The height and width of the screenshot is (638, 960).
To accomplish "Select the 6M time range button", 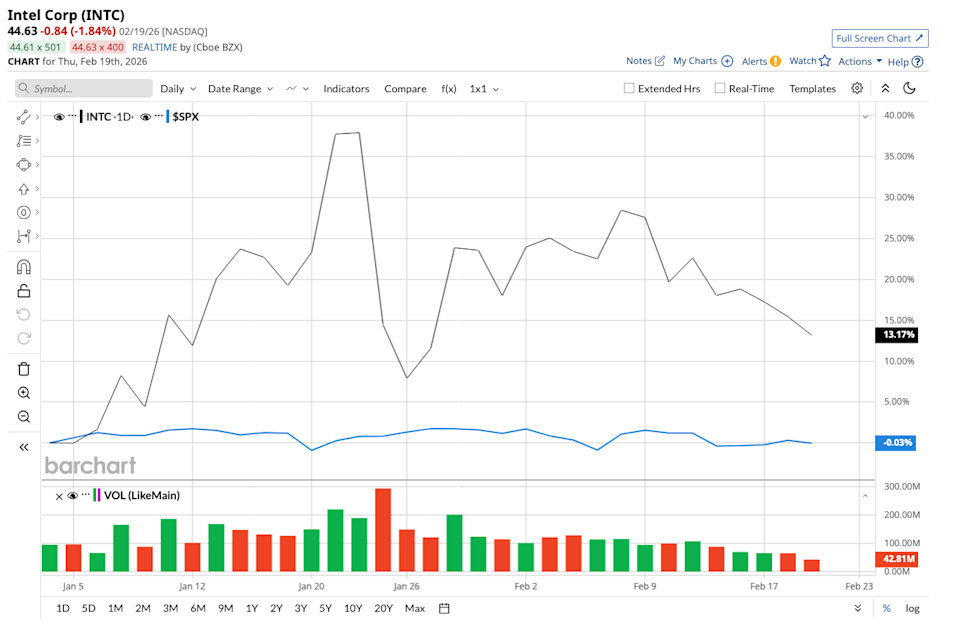I will [197, 608].
